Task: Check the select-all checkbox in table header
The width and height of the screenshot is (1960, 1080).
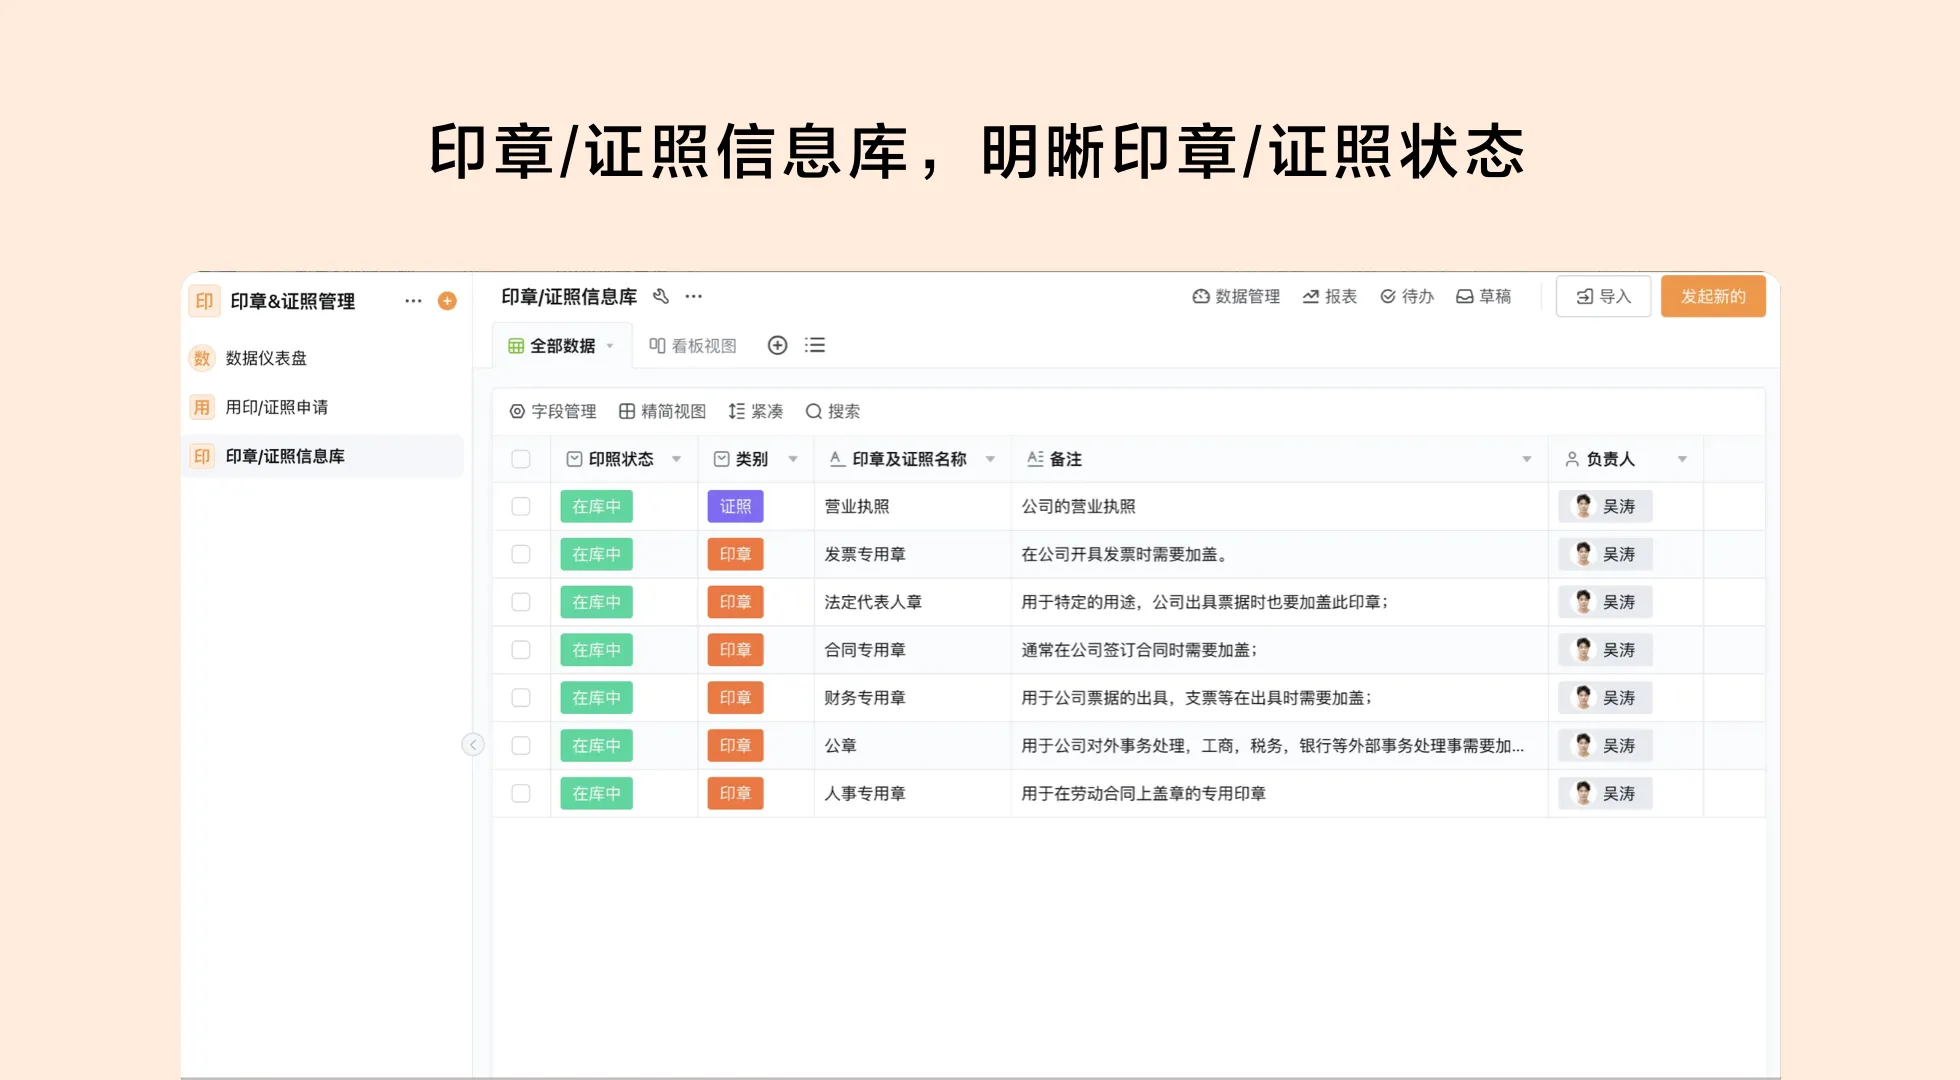Action: coord(521,458)
